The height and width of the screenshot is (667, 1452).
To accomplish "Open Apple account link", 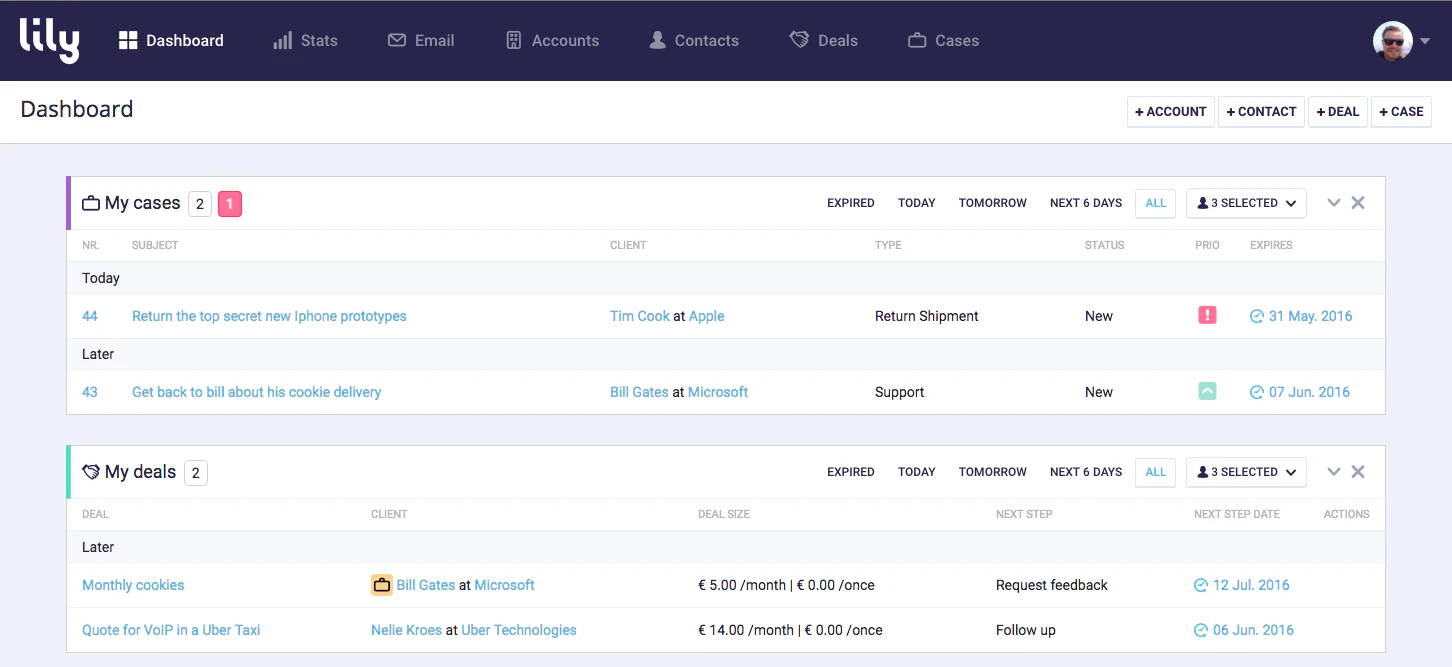I will click(707, 316).
